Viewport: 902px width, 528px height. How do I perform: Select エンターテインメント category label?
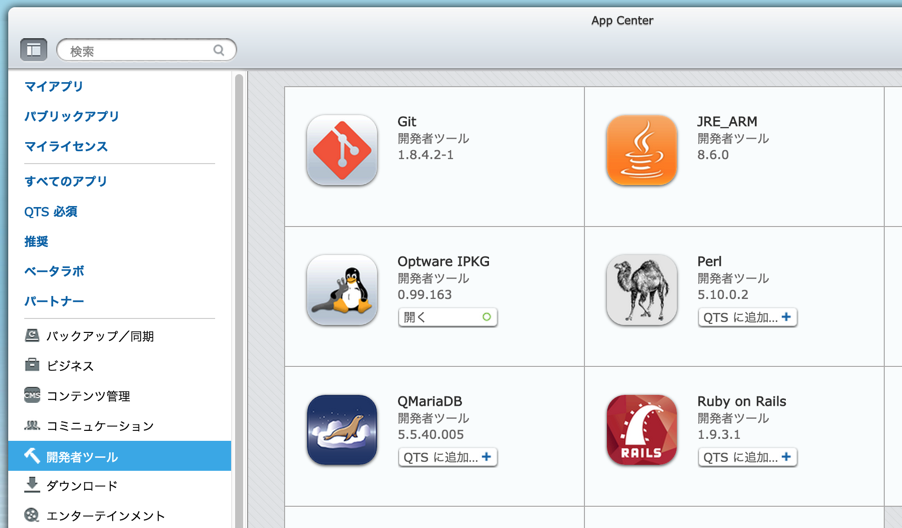[x=105, y=516]
